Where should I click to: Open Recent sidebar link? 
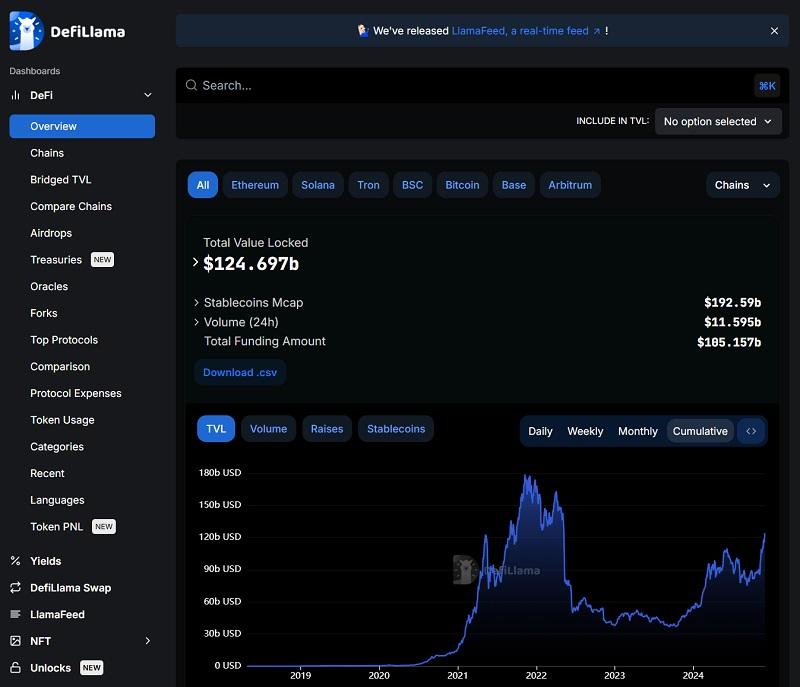(x=47, y=473)
